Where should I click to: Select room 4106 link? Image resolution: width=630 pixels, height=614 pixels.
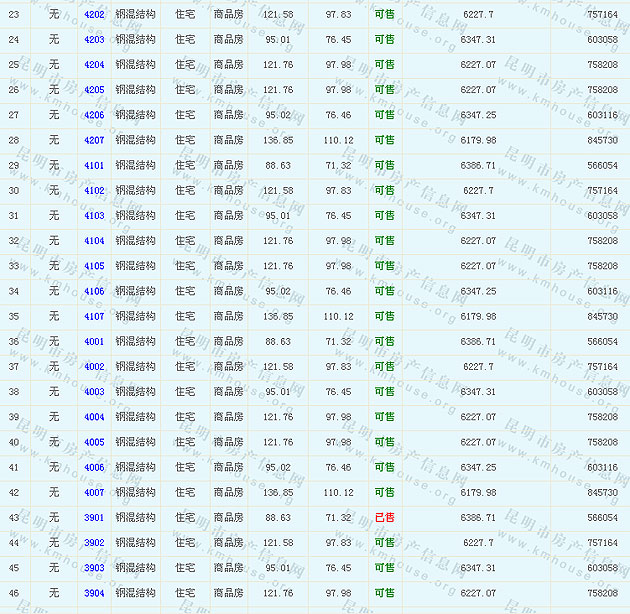(x=94, y=291)
